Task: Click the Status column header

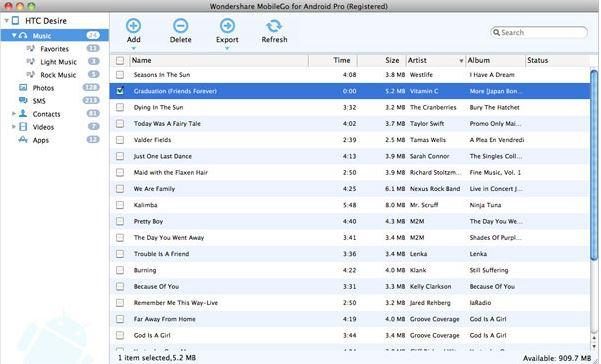Action: tap(557, 61)
